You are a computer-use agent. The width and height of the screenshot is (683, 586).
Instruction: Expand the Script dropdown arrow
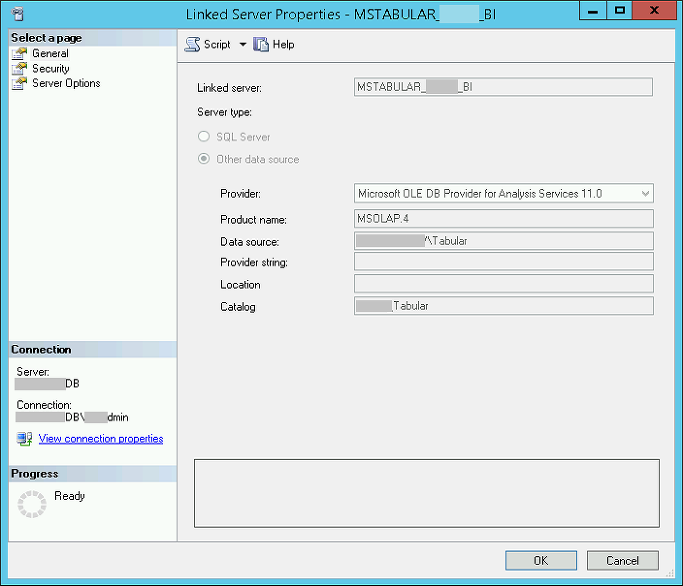coord(243,44)
